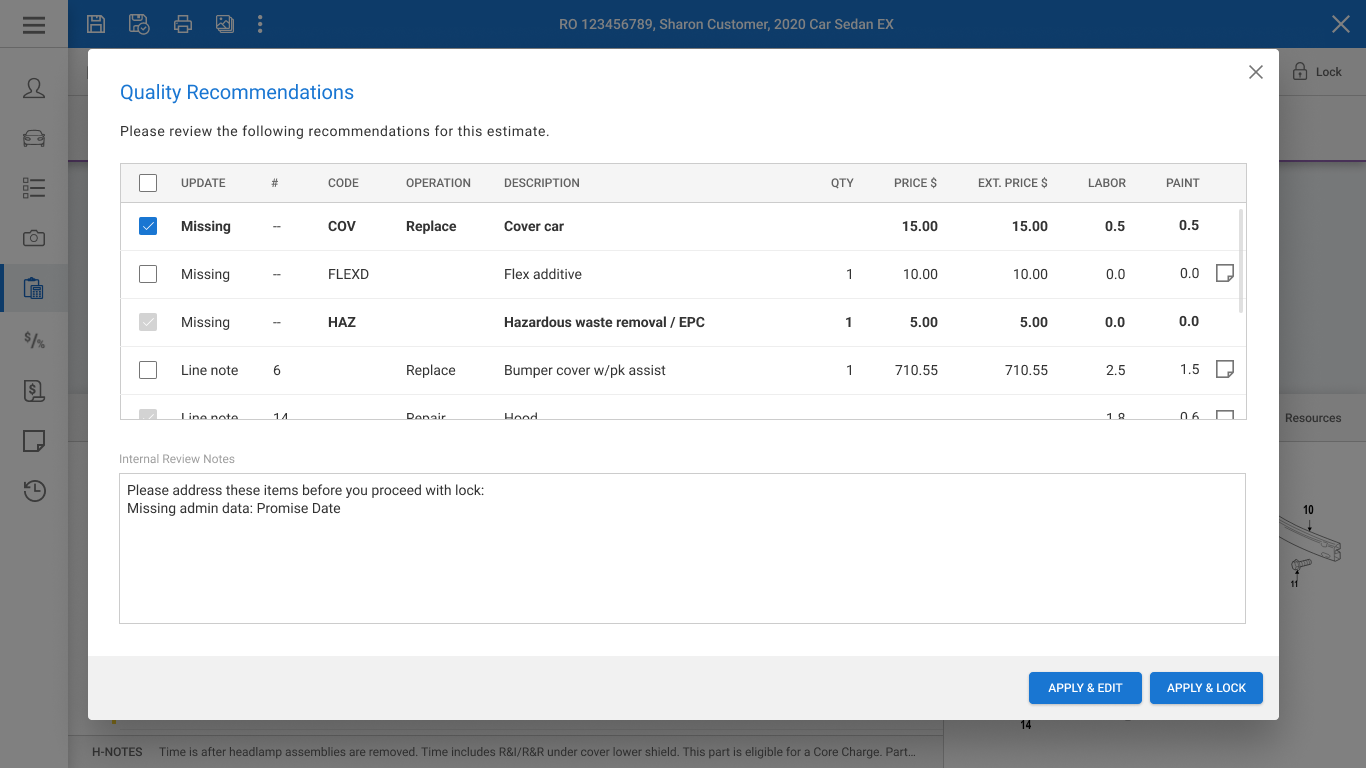Check the Flex additive recommendation
Screen dimensions: 1366x768
click(148, 274)
